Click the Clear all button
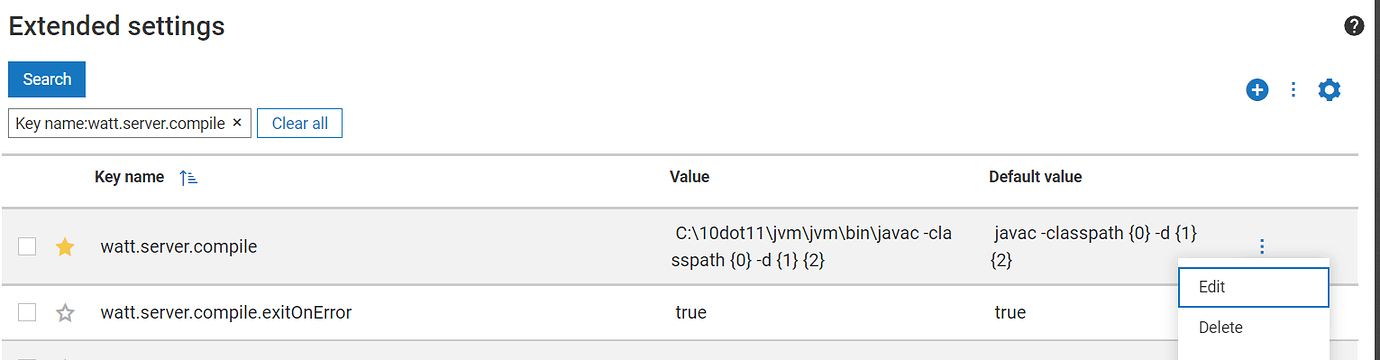Viewport: 1380px width, 360px height. pos(300,123)
